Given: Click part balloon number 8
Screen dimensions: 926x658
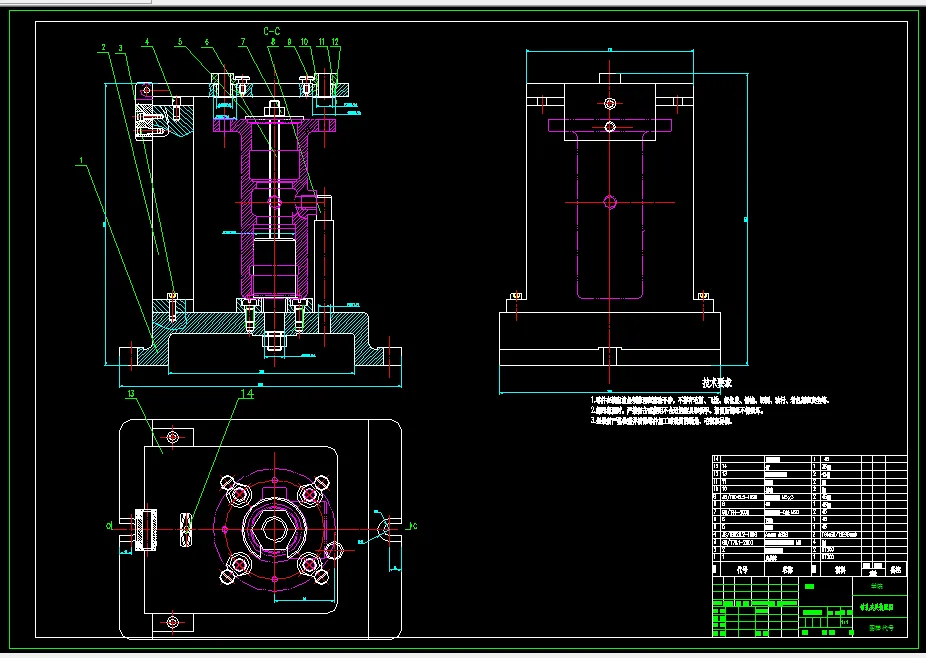Looking at the screenshot, I should click(x=273, y=42).
